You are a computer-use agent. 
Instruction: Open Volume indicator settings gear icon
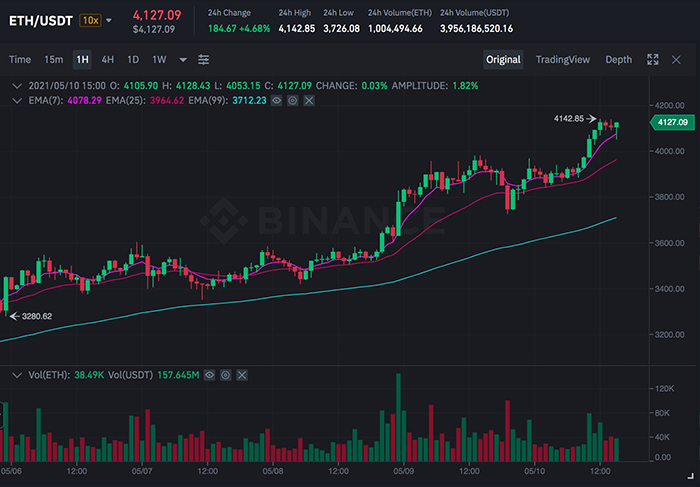(225, 375)
